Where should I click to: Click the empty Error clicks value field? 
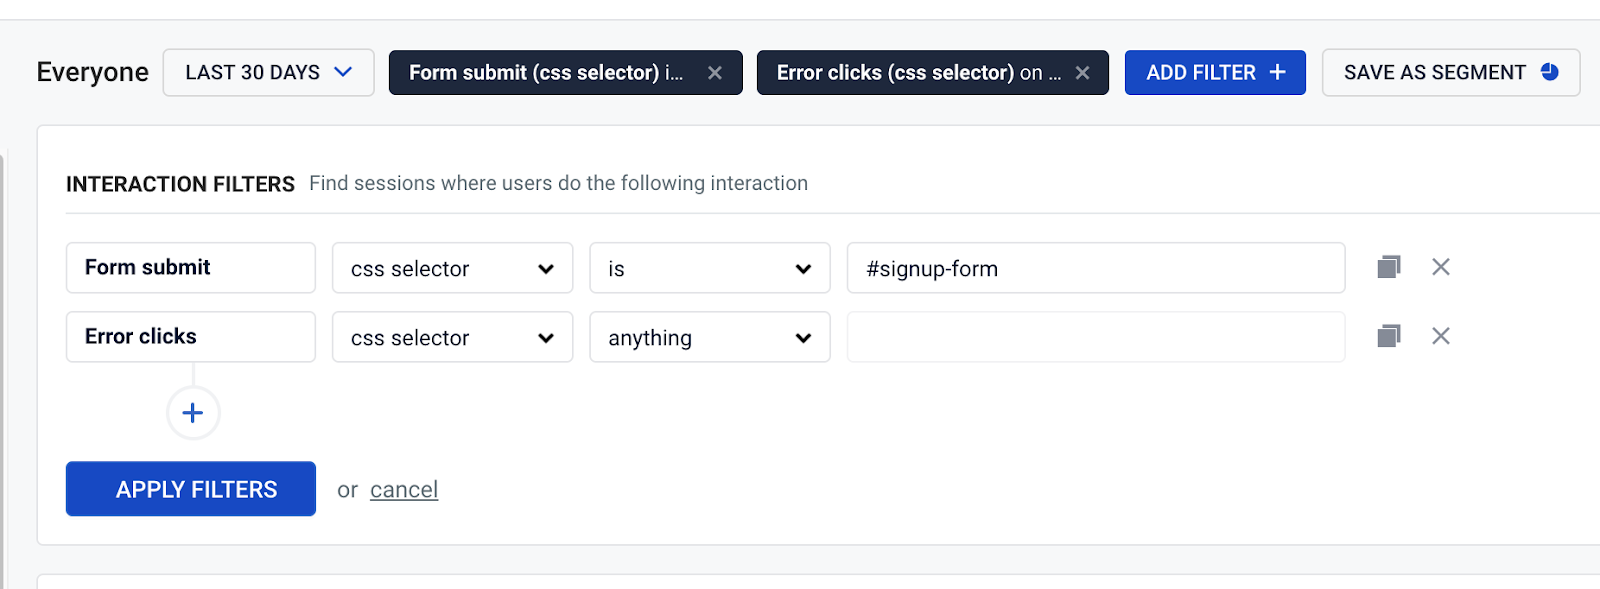click(x=1095, y=337)
